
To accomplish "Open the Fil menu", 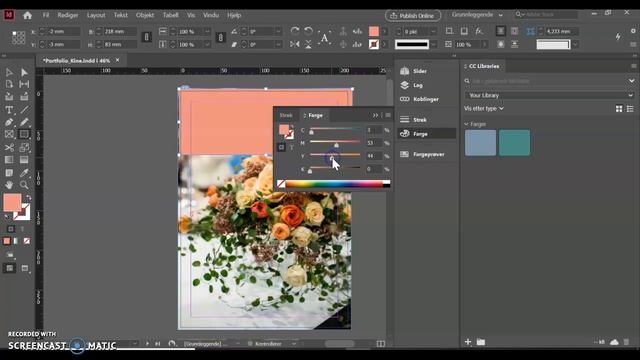I will click(x=46, y=15).
